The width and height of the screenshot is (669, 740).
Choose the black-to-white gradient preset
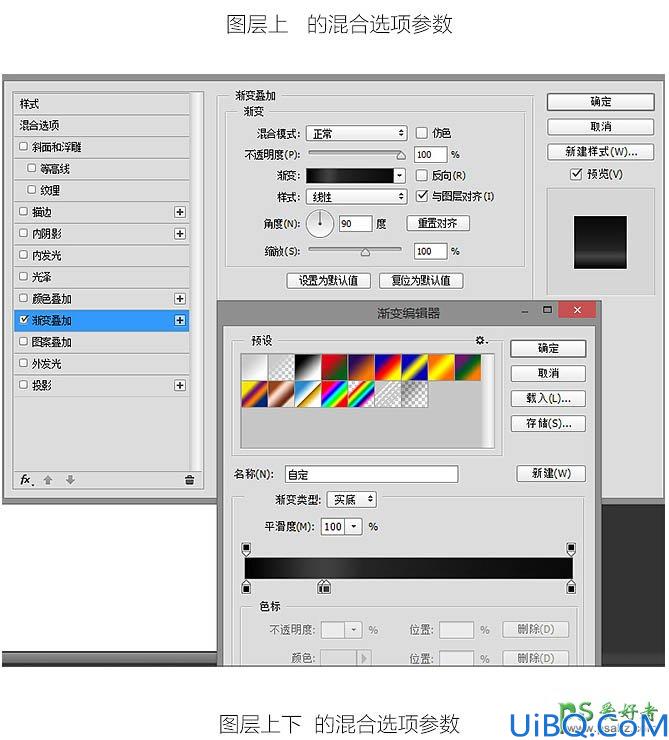coord(308,367)
